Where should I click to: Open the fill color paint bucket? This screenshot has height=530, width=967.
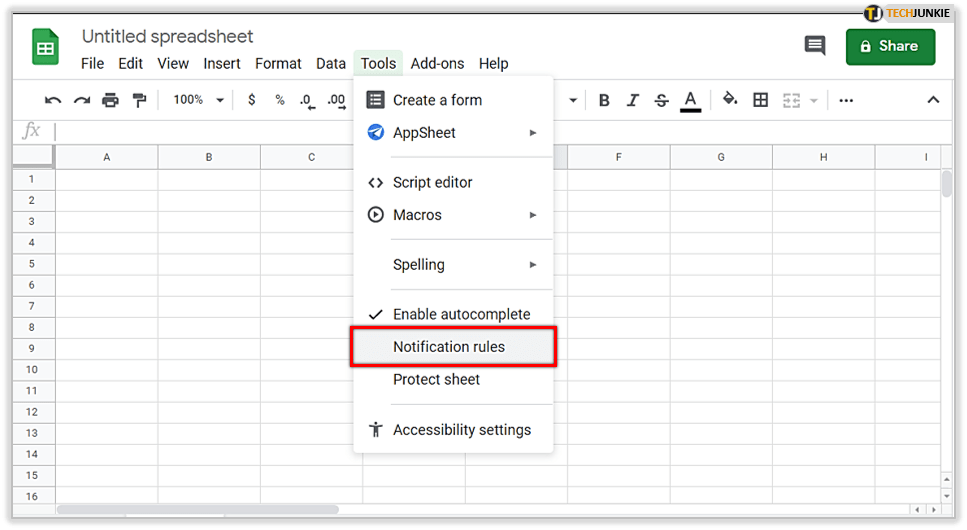tap(730, 100)
